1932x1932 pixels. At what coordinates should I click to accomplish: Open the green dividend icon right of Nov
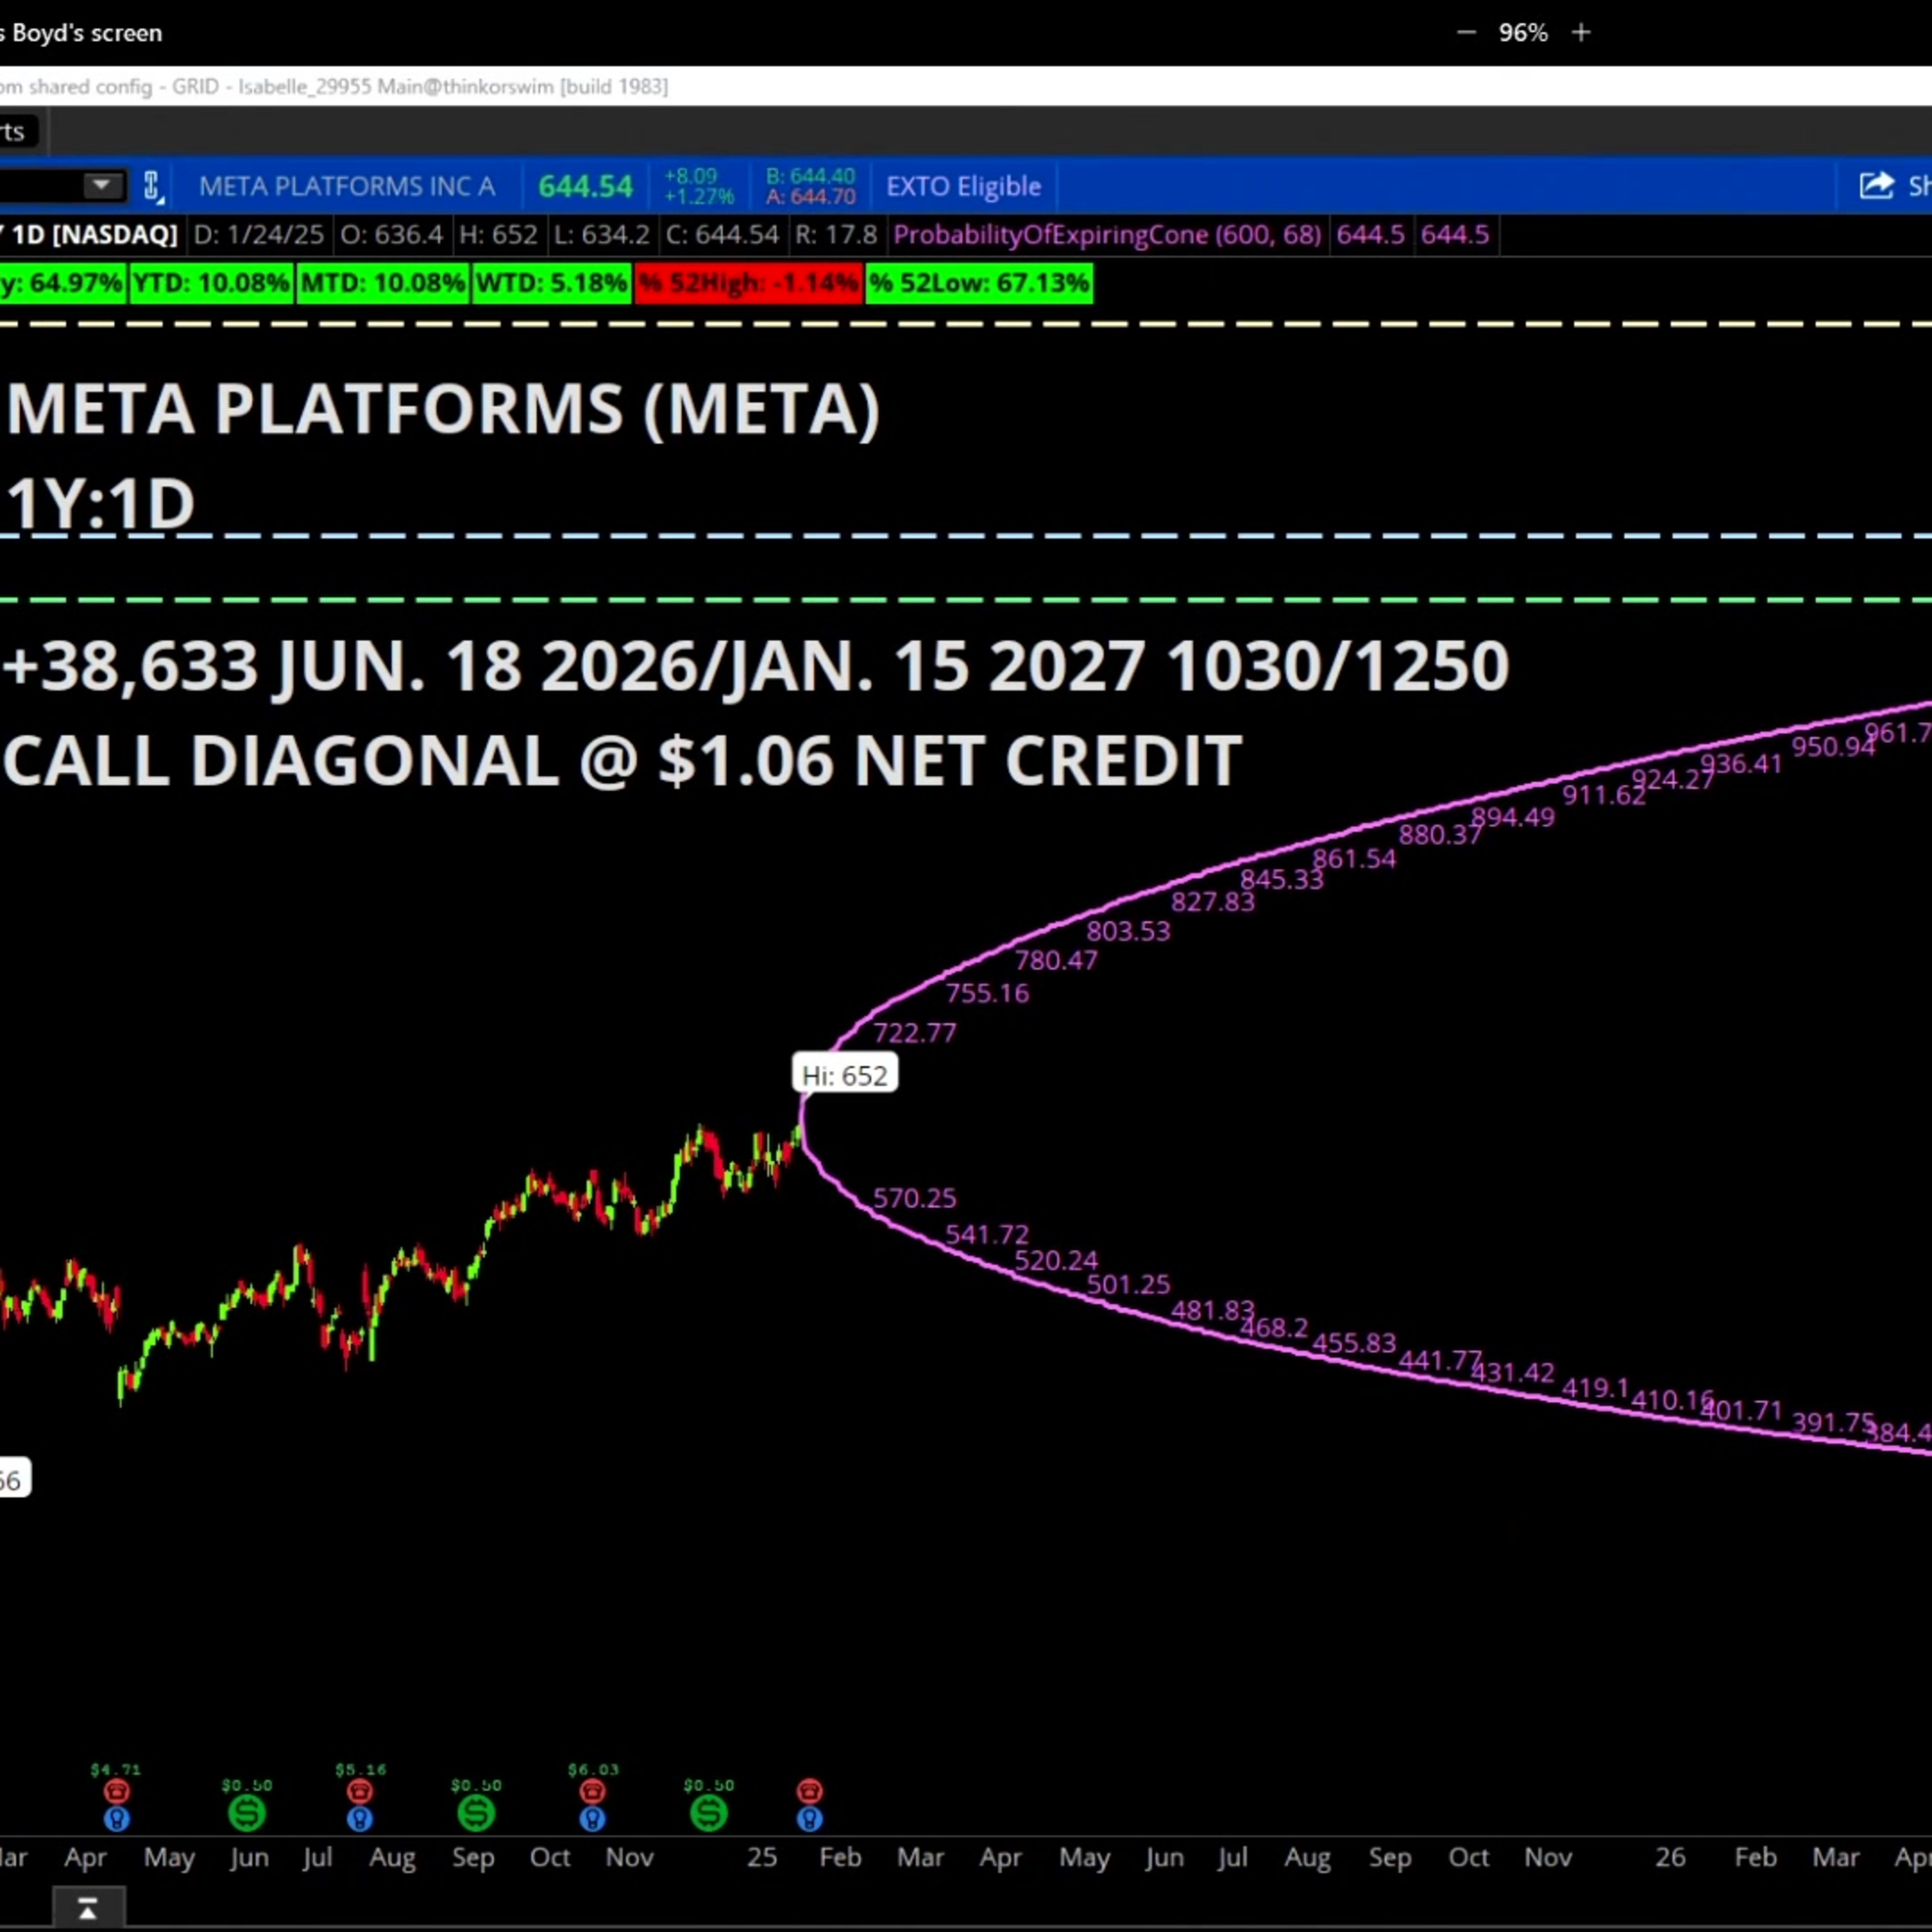(x=708, y=1812)
